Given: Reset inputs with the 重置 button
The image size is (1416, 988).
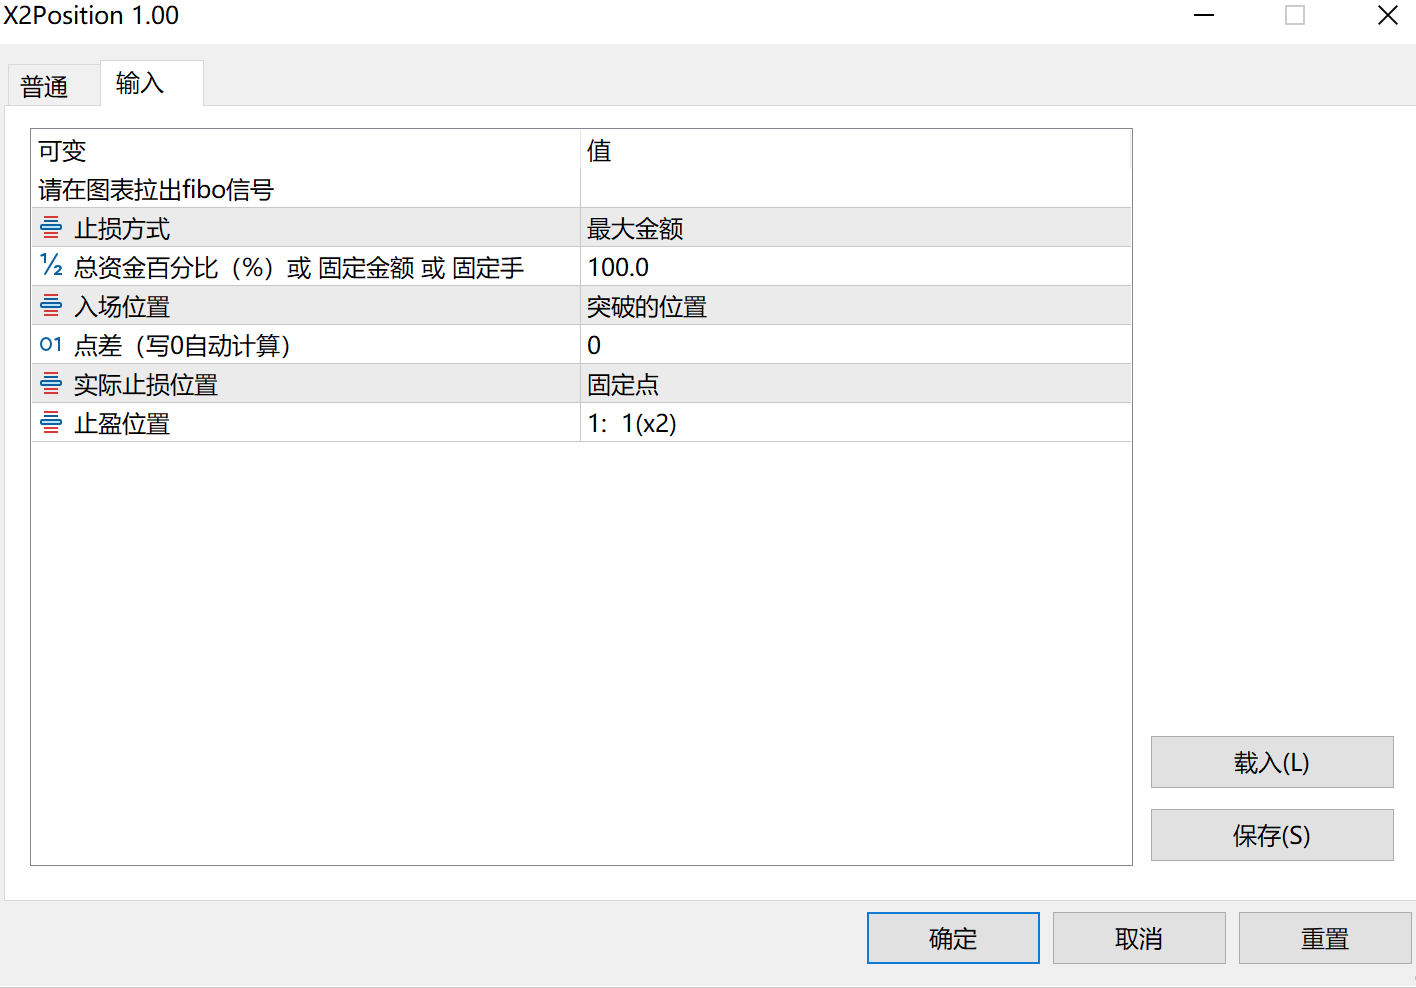Looking at the screenshot, I should click(1324, 938).
